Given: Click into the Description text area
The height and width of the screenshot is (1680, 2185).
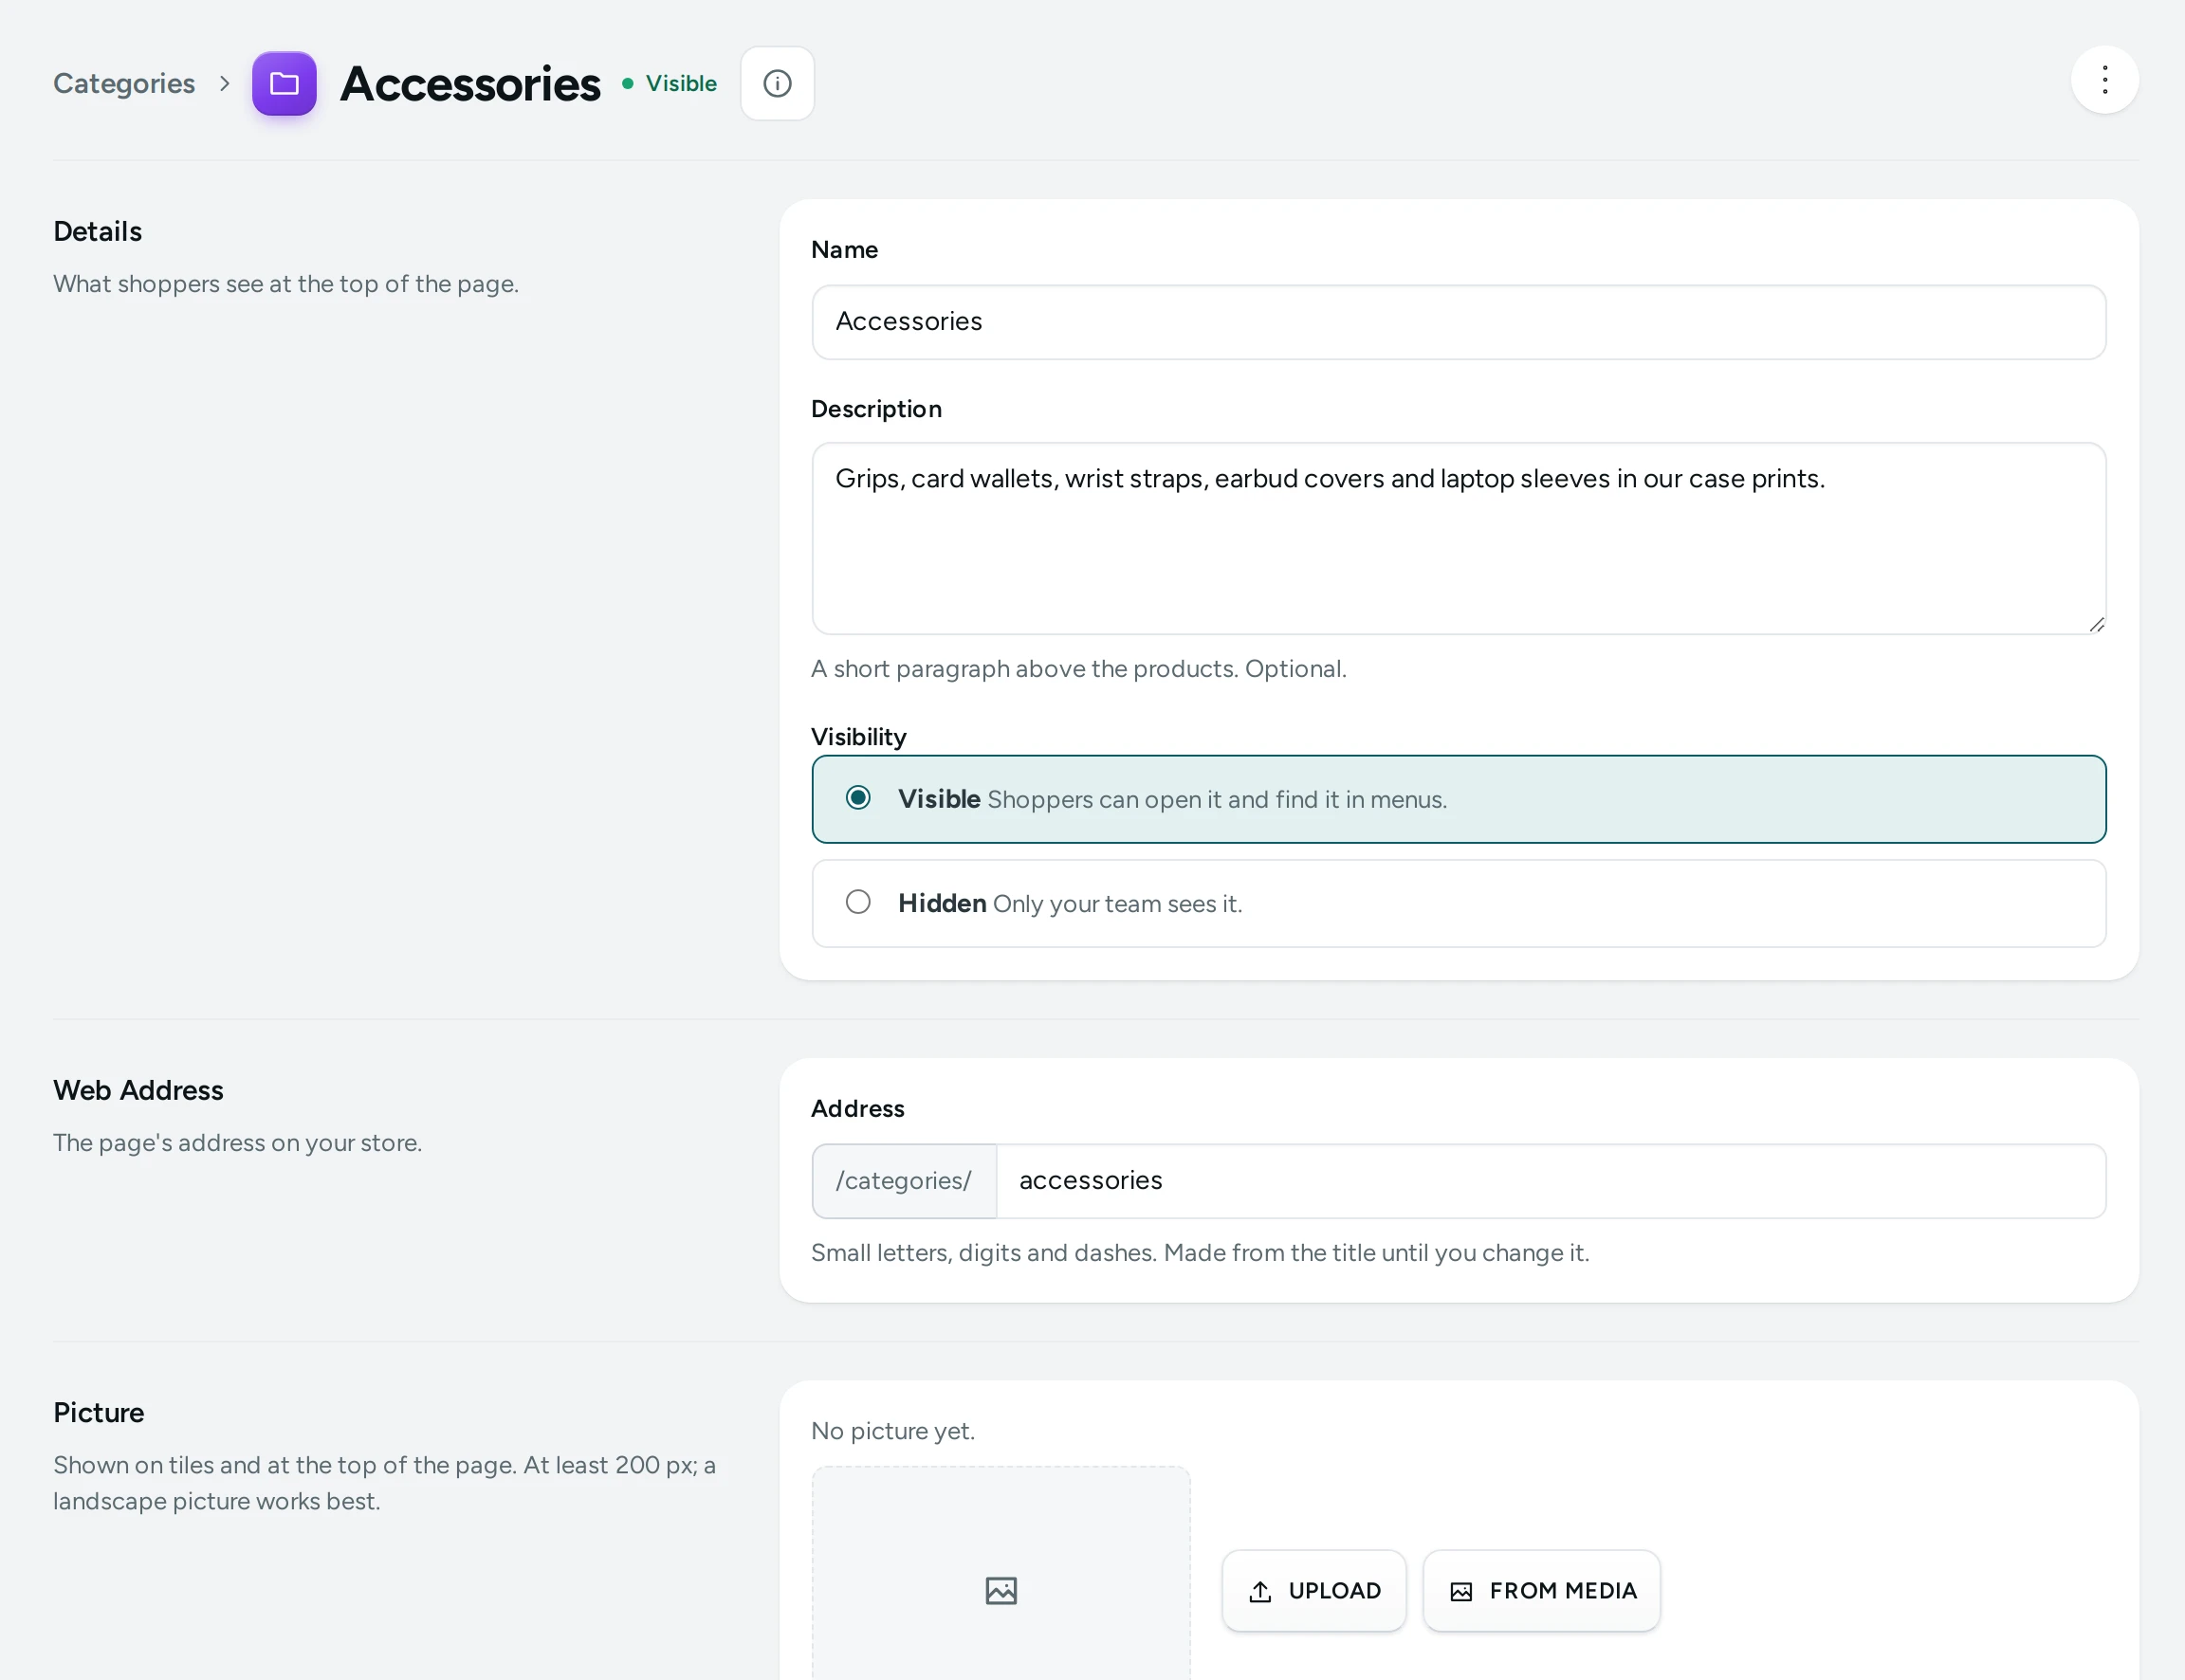Looking at the screenshot, I should [x=1458, y=538].
